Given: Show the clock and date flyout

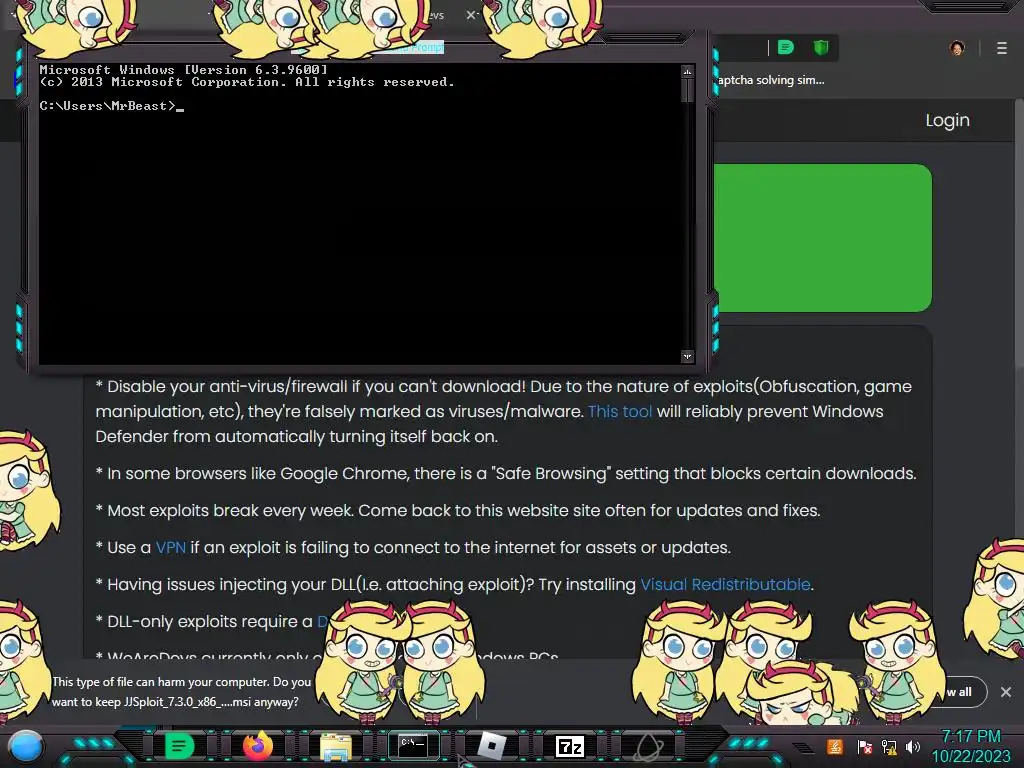Looking at the screenshot, I should click(970, 746).
